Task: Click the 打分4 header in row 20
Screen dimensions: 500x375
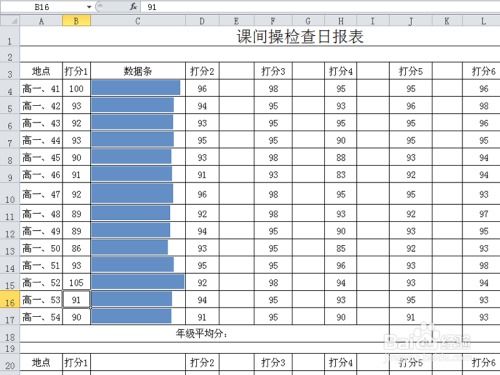Action: point(341,362)
